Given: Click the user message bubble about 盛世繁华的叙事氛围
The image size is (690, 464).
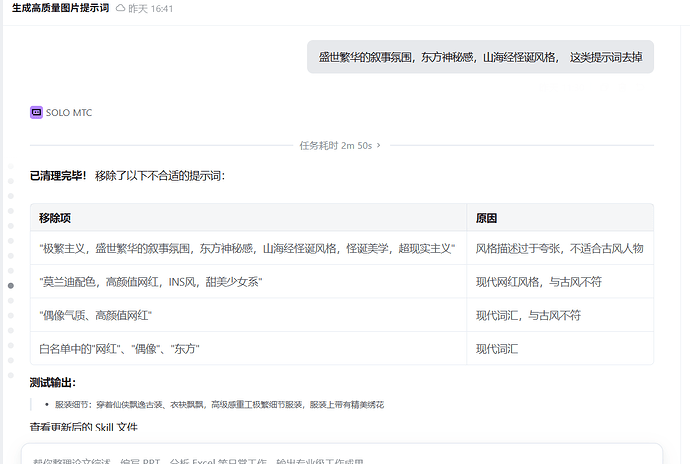Looking at the screenshot, I should [480, 57].
